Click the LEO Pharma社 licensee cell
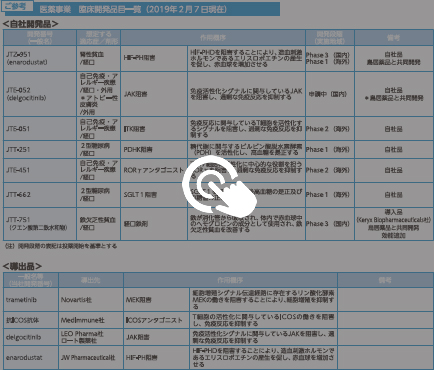Viewport: 434px width, 370px height. [91, 337]
